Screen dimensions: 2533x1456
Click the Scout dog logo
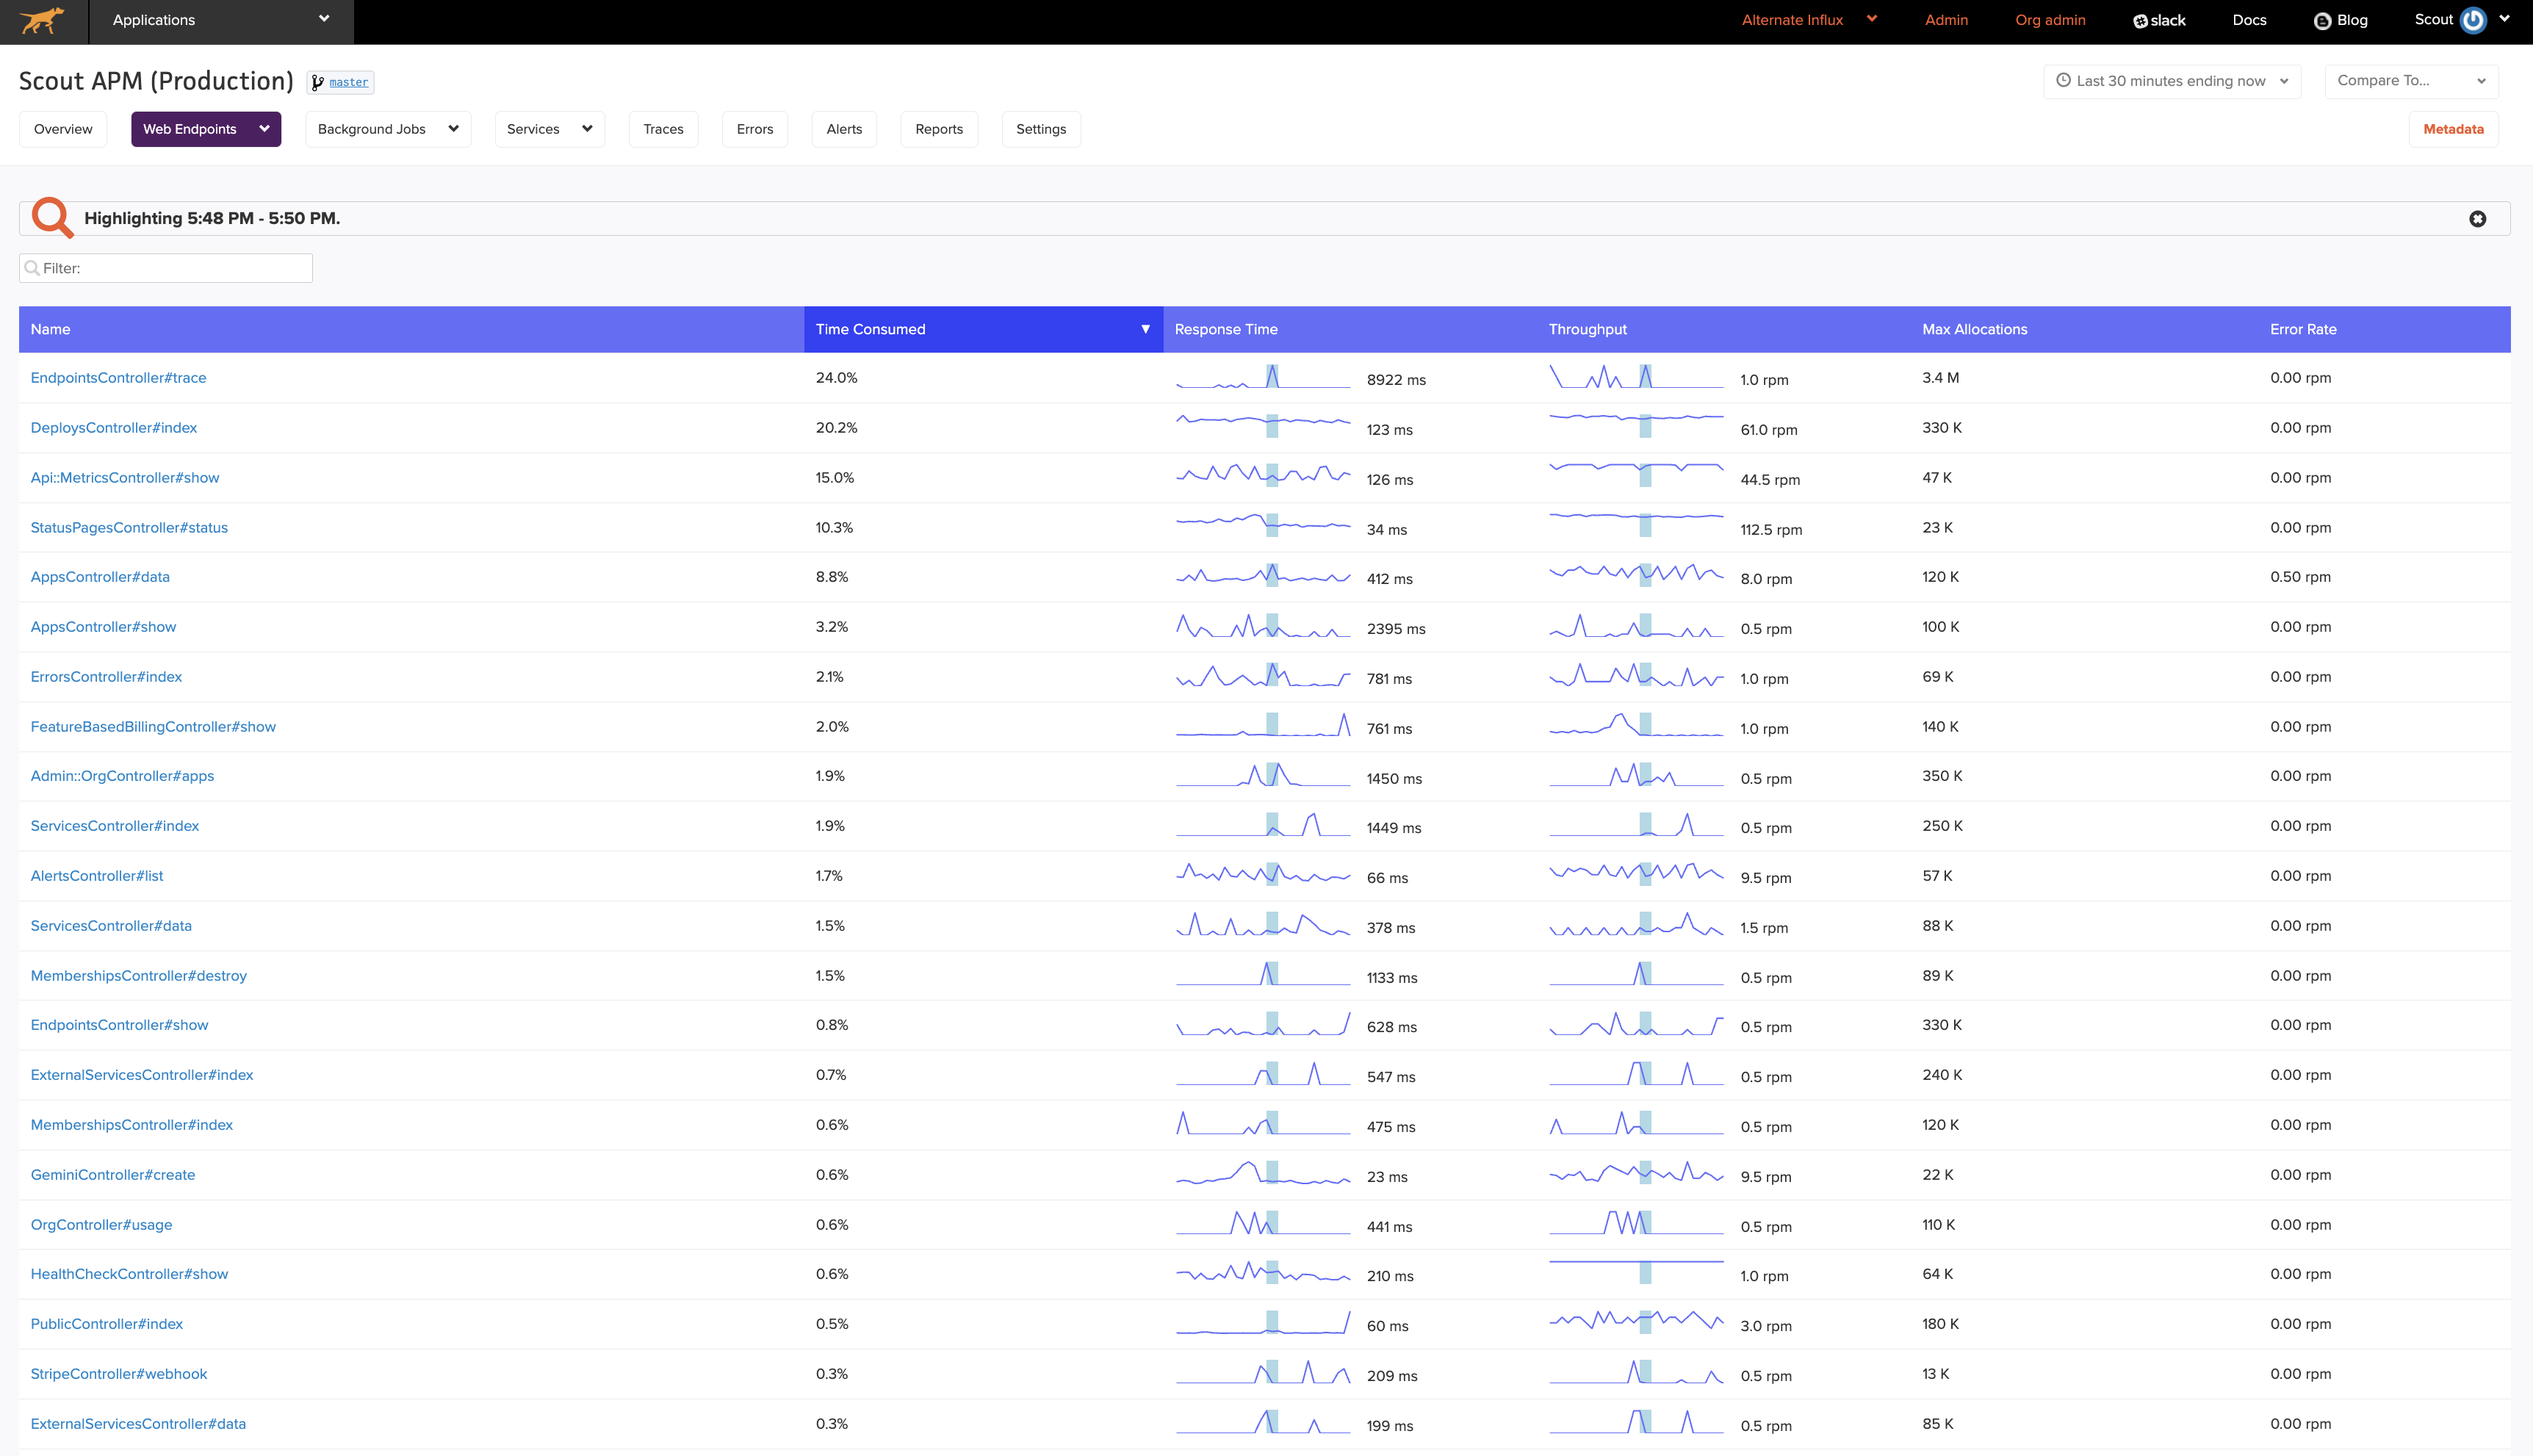tap(42, 21)
